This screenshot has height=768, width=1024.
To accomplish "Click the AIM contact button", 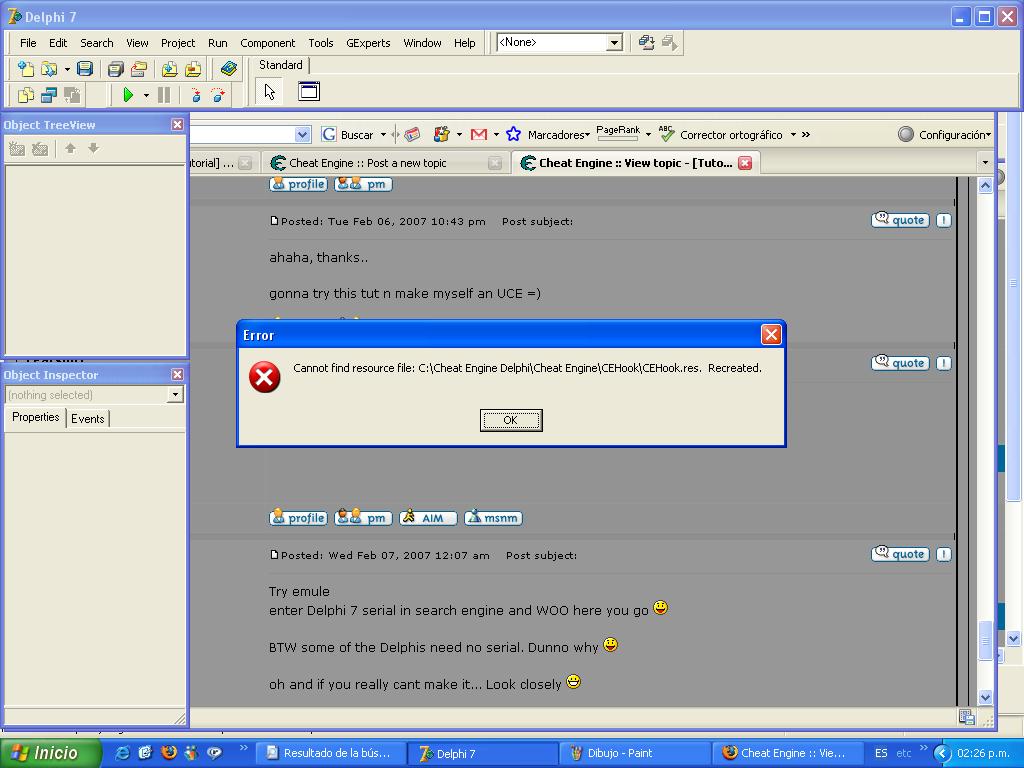I will click(428, 518).
